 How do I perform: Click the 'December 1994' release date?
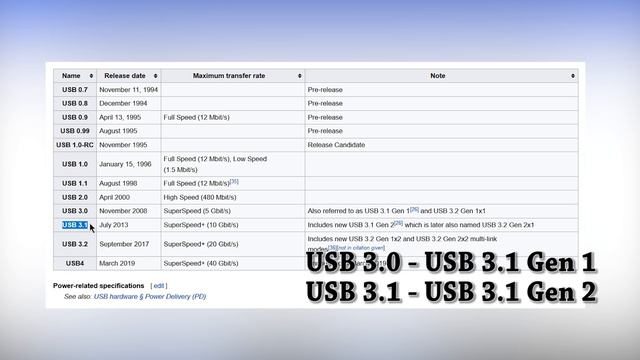(123, 103)
